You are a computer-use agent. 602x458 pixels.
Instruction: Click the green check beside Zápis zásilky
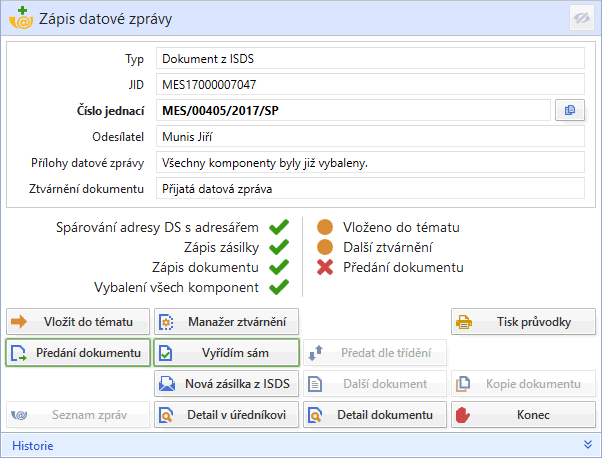tap(279, 247)
